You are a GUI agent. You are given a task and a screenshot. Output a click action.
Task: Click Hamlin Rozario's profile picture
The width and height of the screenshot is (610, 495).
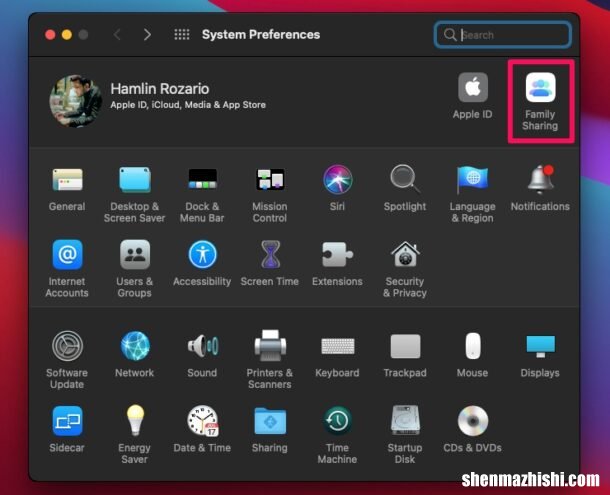(x=76, y=101)
